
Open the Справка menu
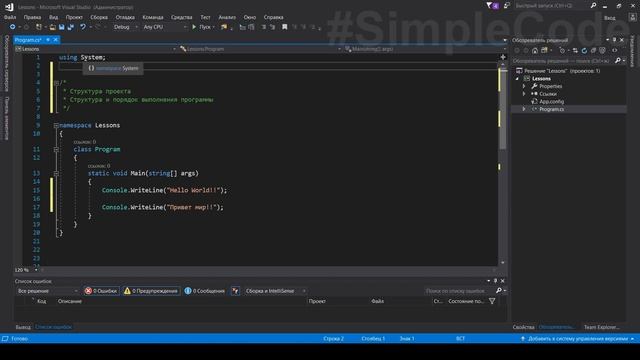(273, 17)
